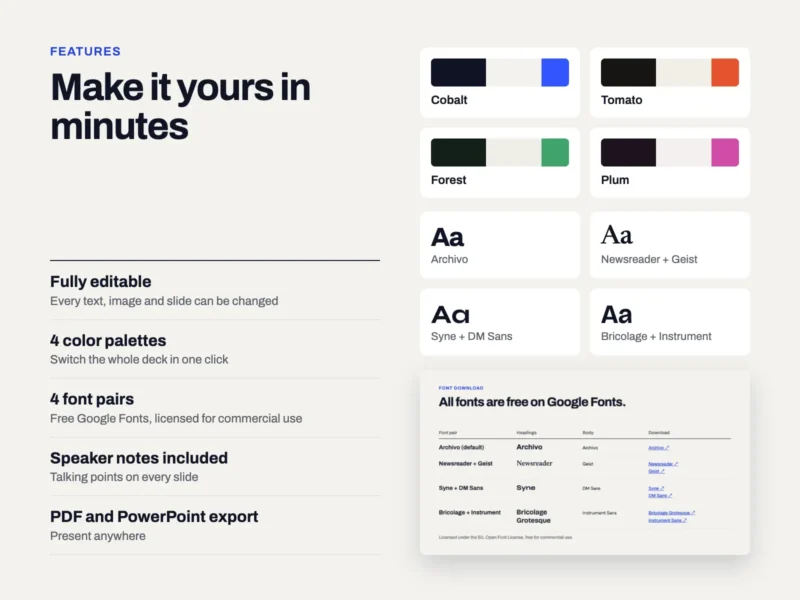Click 'Newsreader + Geist' in the font table
800x600 pixels.
coord(465,464)
